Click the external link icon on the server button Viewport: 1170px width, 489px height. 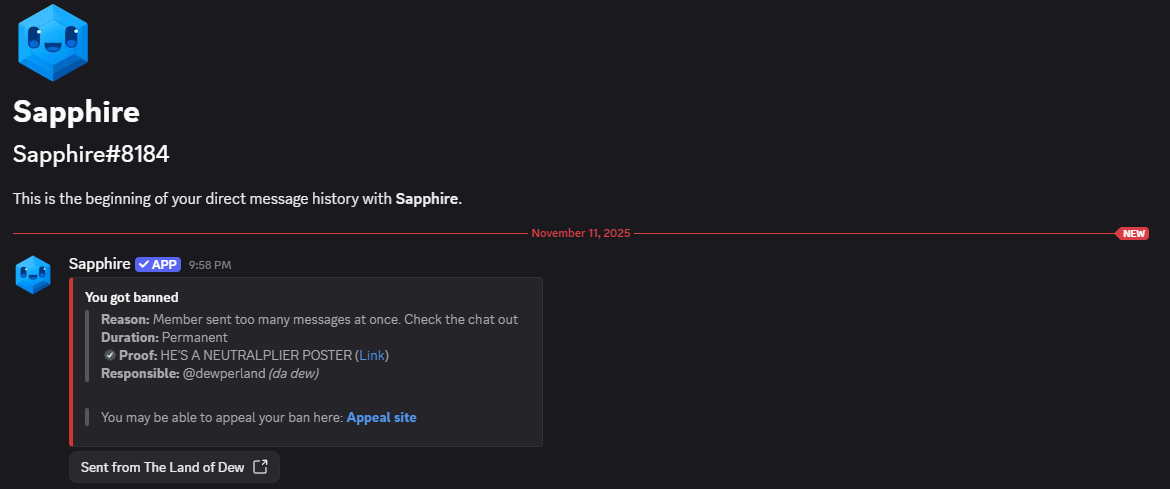pyautogui.click(x=260, y=467)
